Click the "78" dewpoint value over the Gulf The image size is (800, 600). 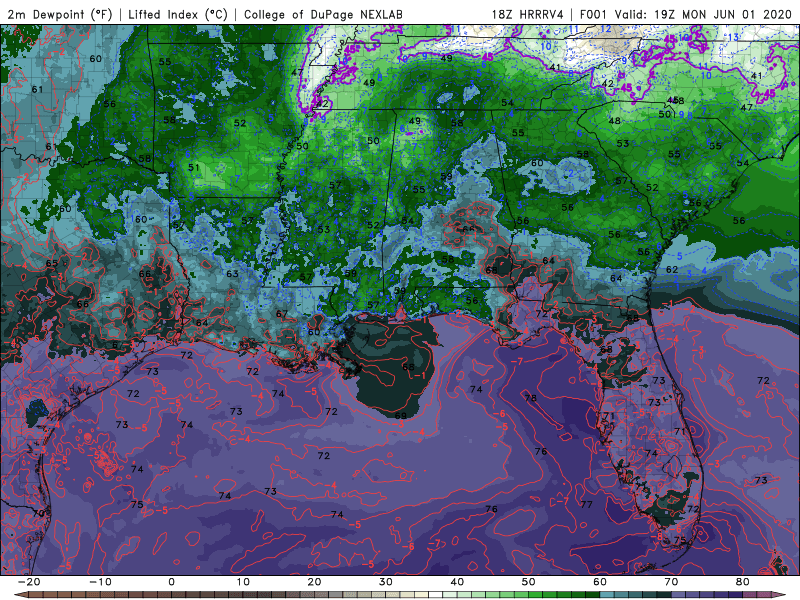coord(531,398)
